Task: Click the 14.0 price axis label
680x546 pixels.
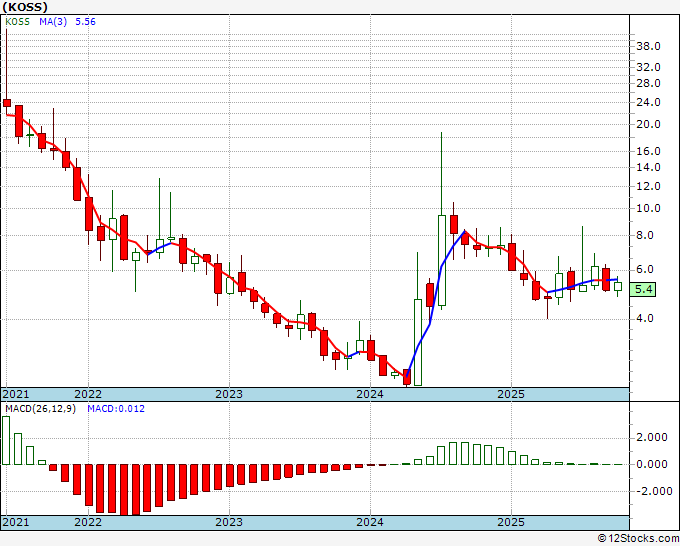Action: 648,167
